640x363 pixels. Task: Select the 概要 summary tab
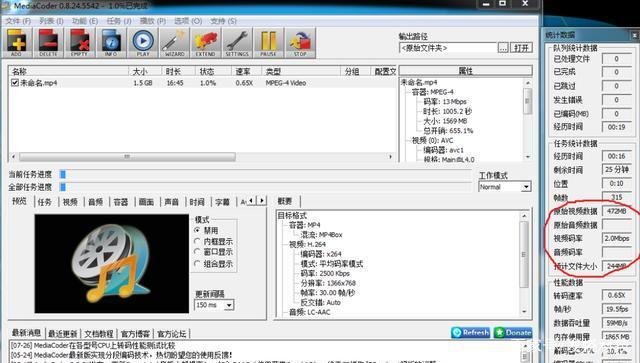[x=285, y=201]
